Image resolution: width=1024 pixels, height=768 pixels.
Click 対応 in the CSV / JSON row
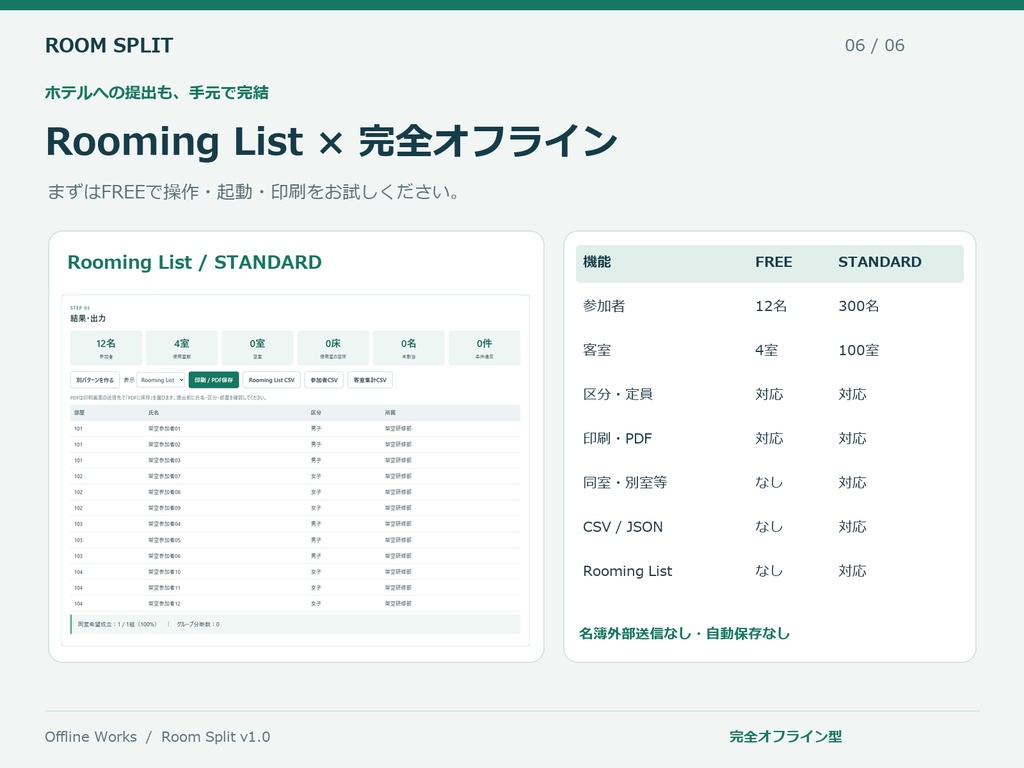coord(852,527)
